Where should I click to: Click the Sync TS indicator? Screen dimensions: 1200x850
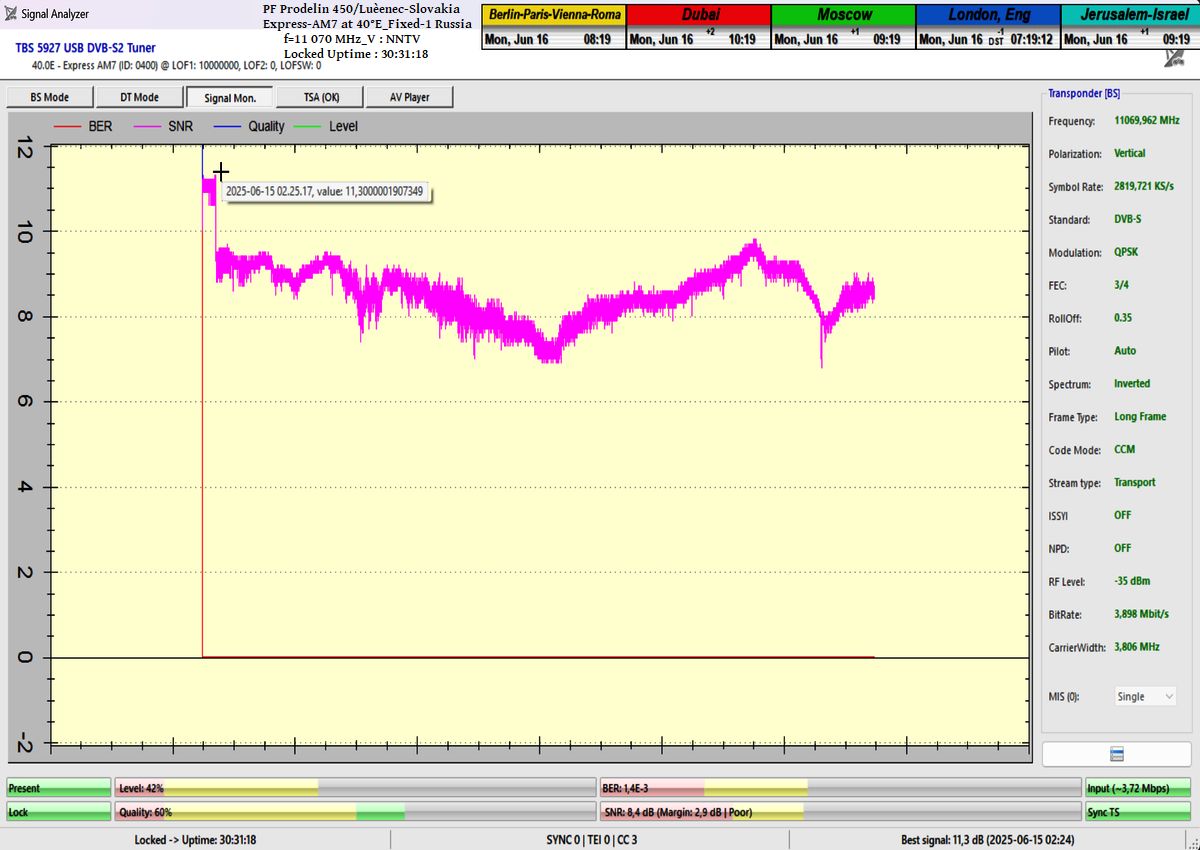click(1138, 812)
